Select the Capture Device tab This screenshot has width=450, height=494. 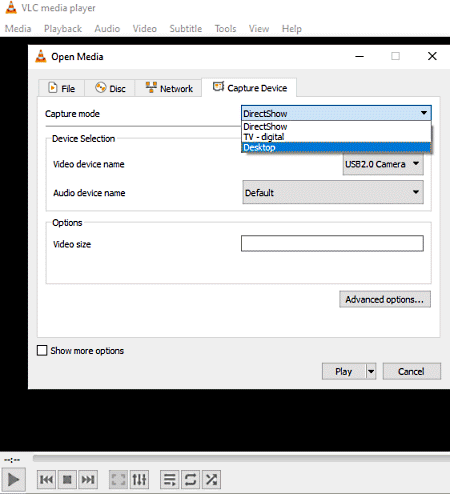tap(250, 88)
